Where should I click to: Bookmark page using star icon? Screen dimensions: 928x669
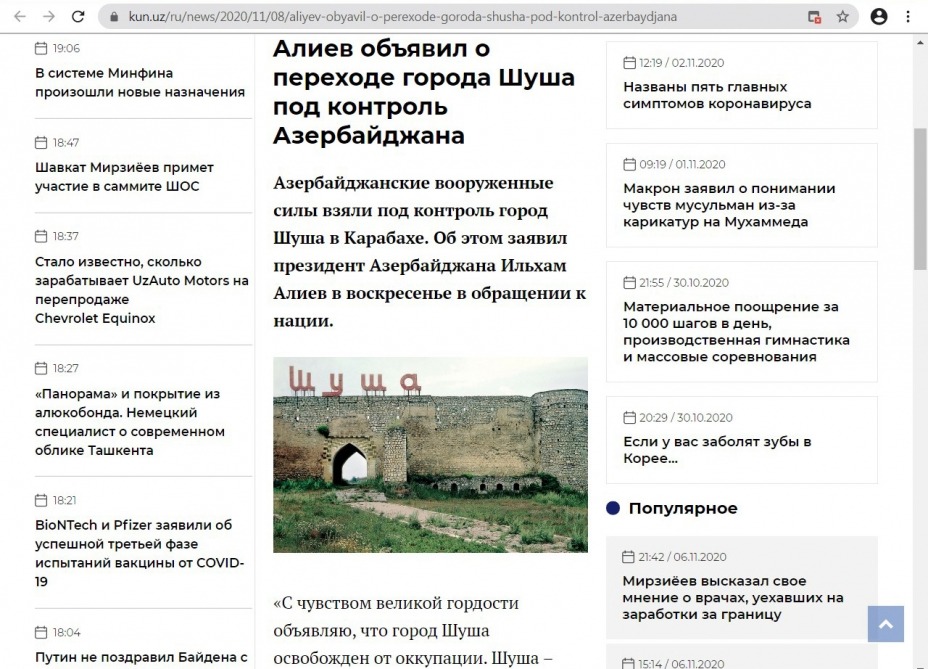point(843,17)
